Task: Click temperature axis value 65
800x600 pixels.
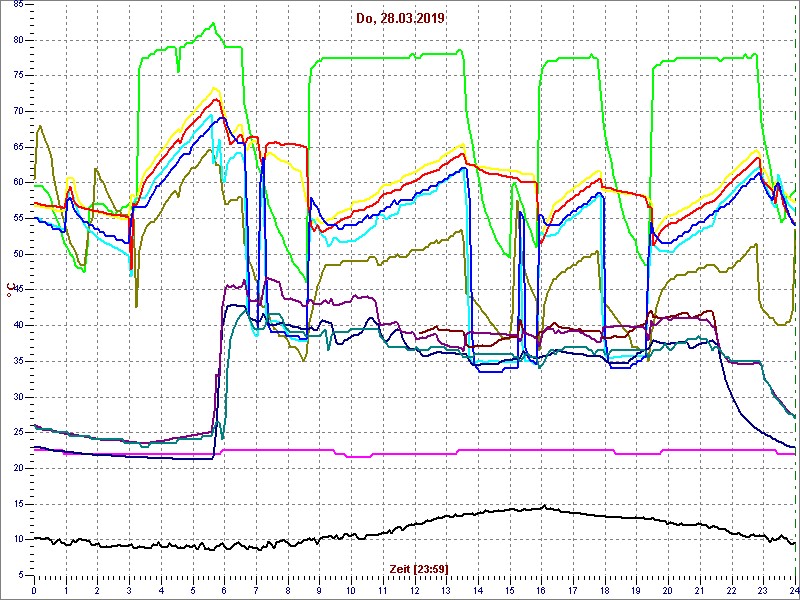Action: pyautogui.click(x=17, y=147)
